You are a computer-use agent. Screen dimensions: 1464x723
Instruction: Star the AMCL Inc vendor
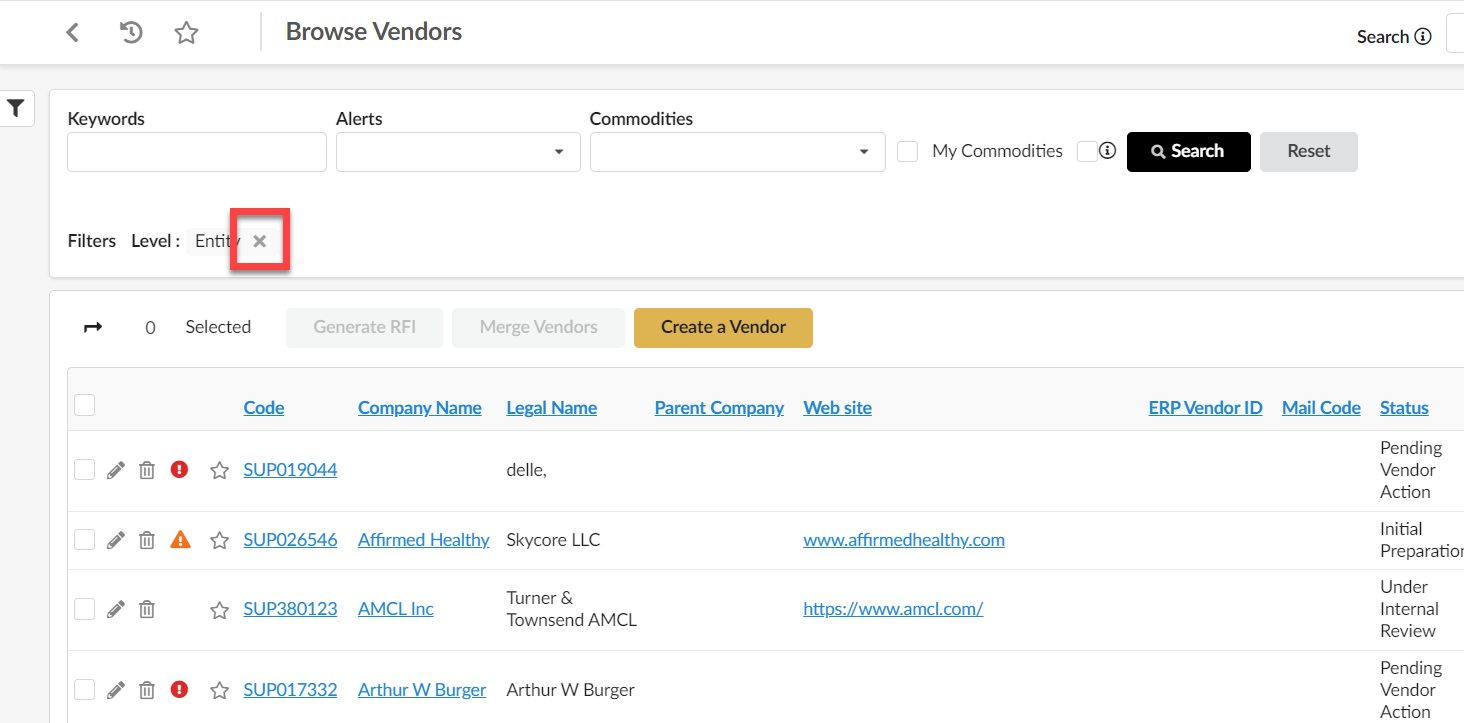click(x=219, y=609)
